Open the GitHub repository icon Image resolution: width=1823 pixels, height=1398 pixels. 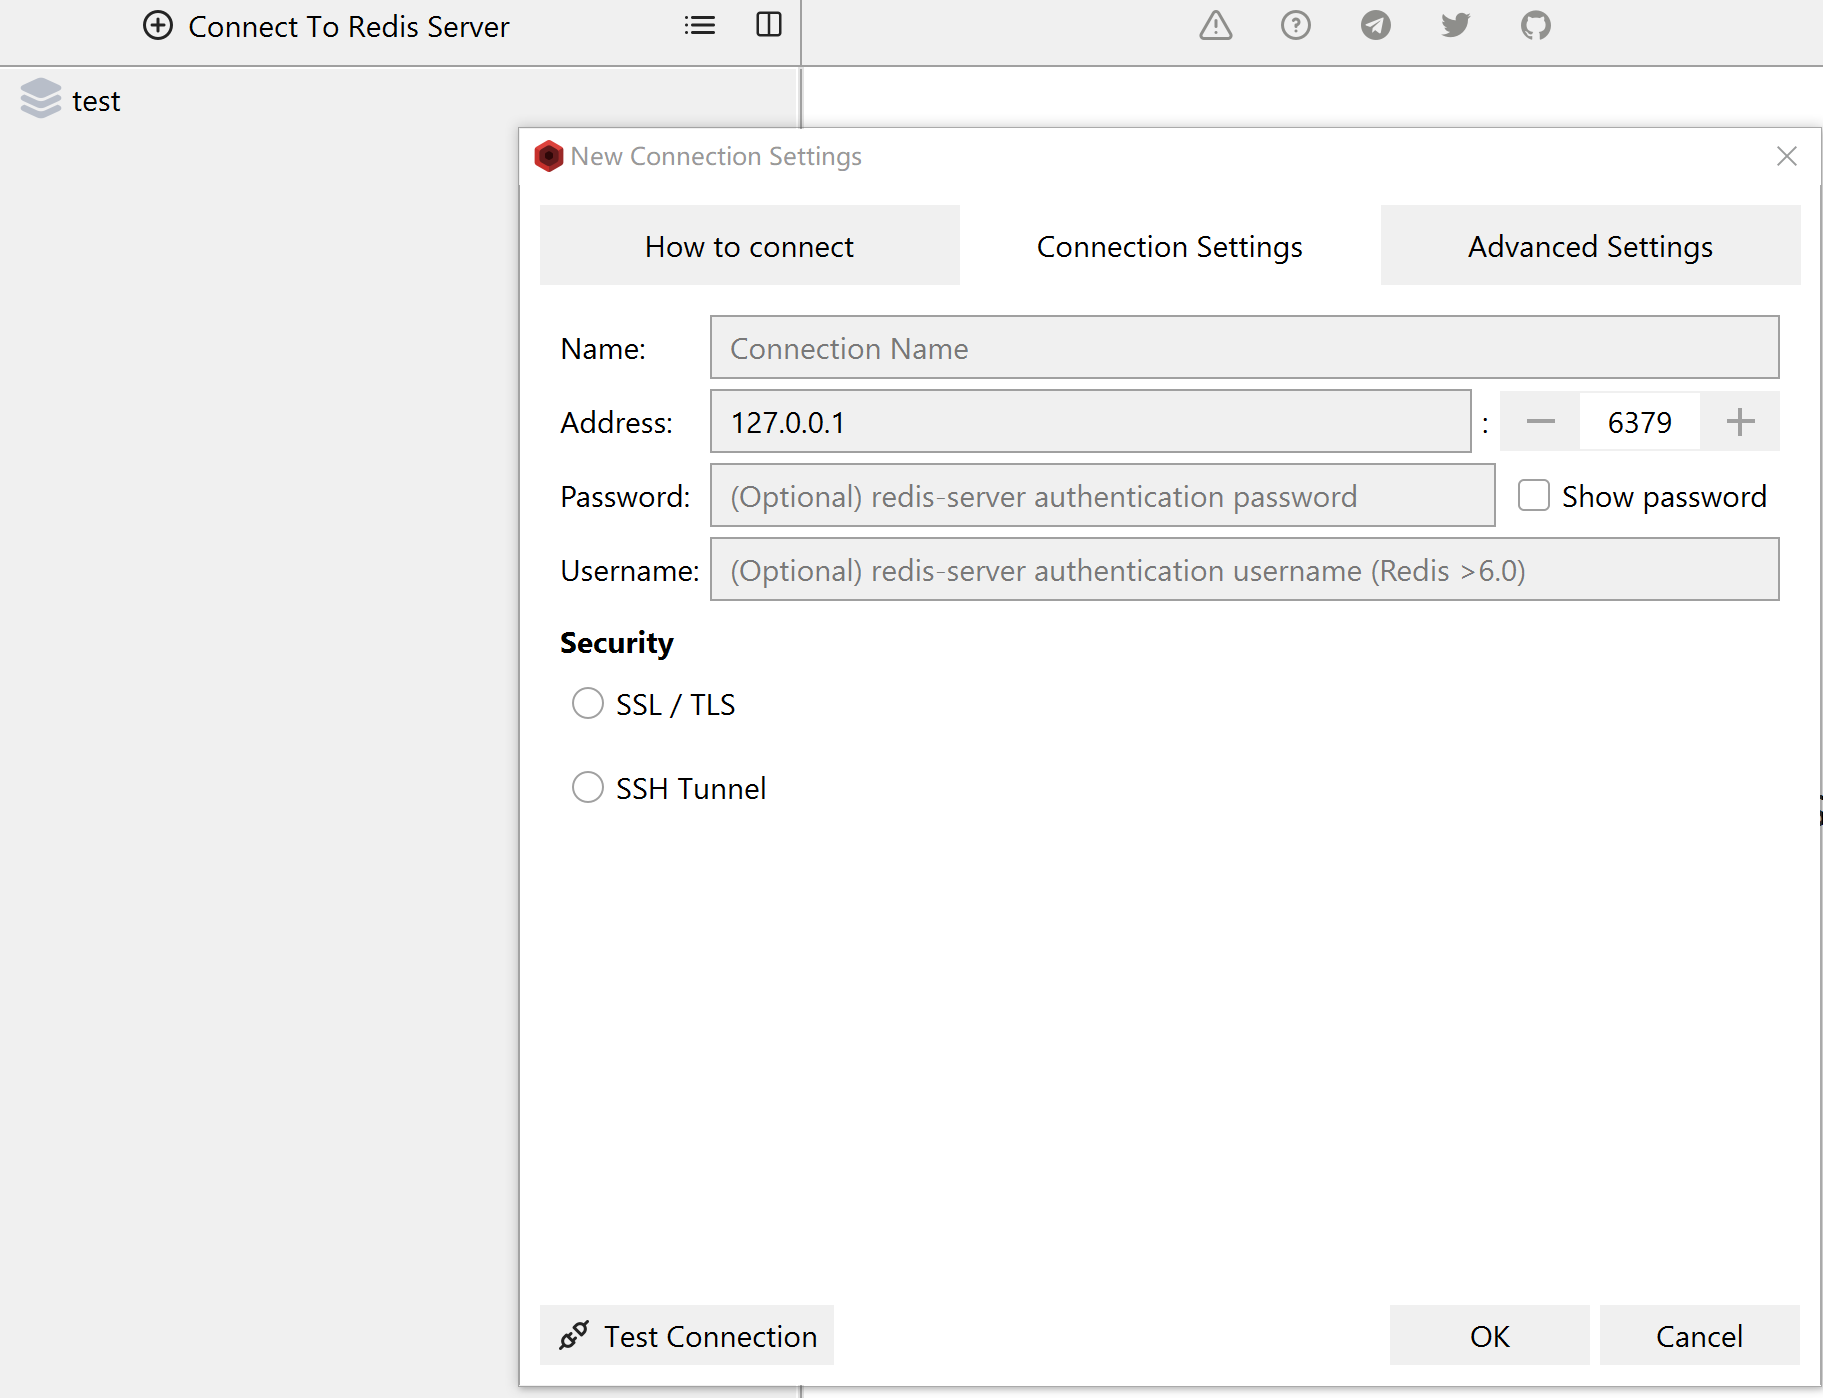1536,25
